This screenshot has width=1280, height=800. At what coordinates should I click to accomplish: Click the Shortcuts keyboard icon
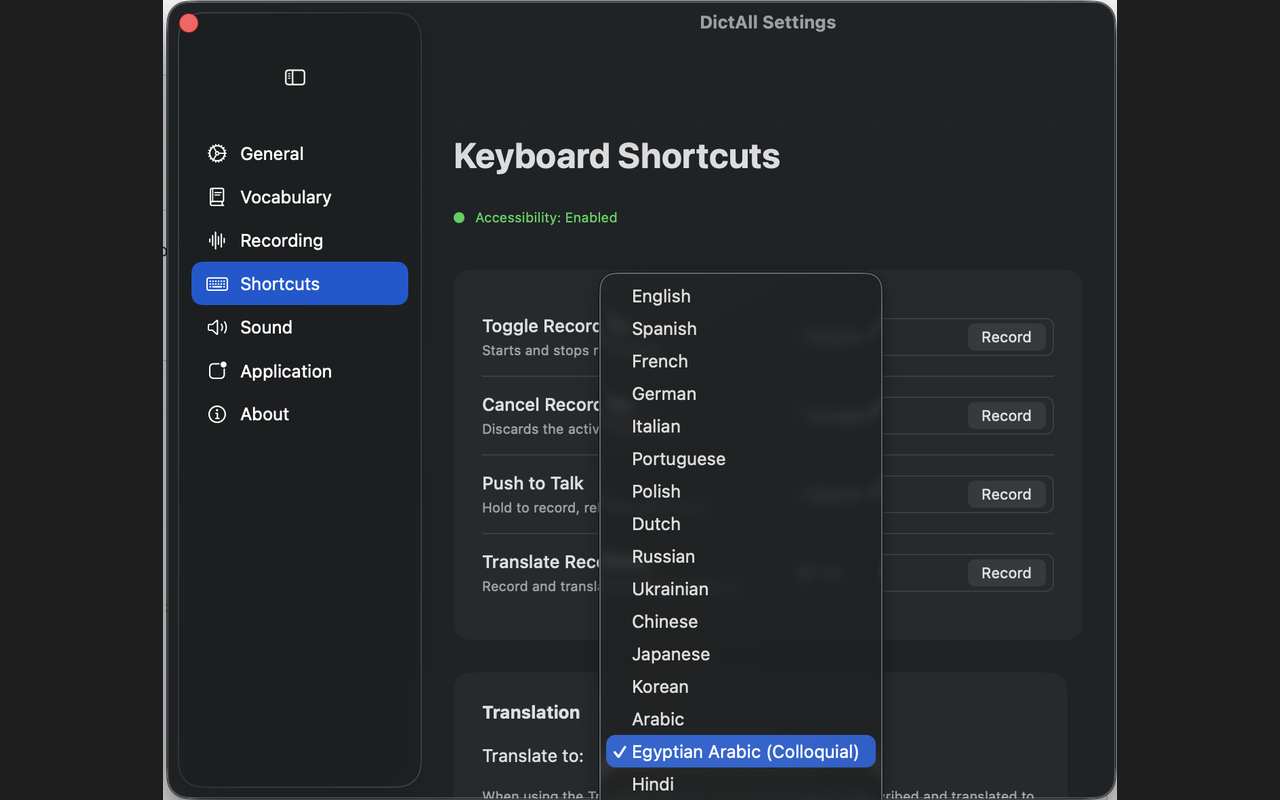click(x=217, y=284)
